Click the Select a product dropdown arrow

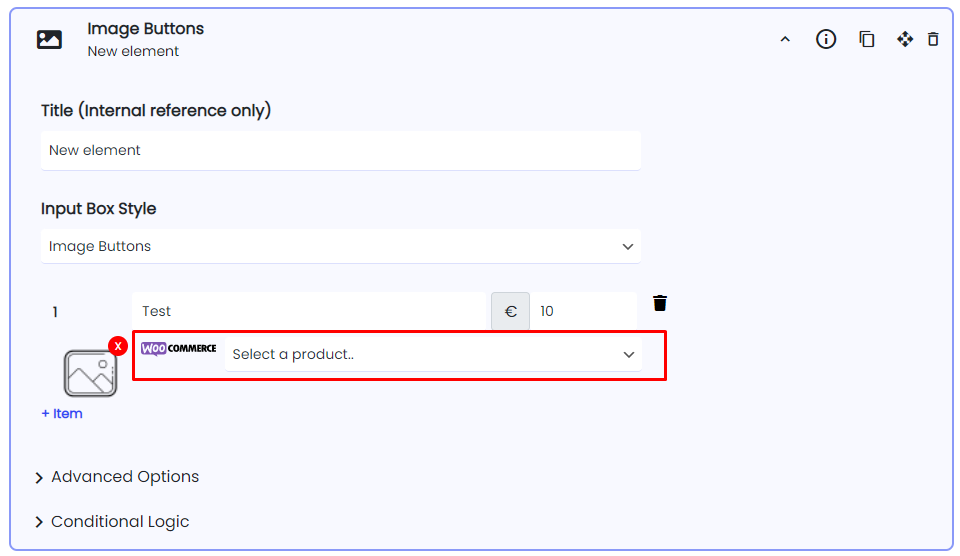click(629, 355)
